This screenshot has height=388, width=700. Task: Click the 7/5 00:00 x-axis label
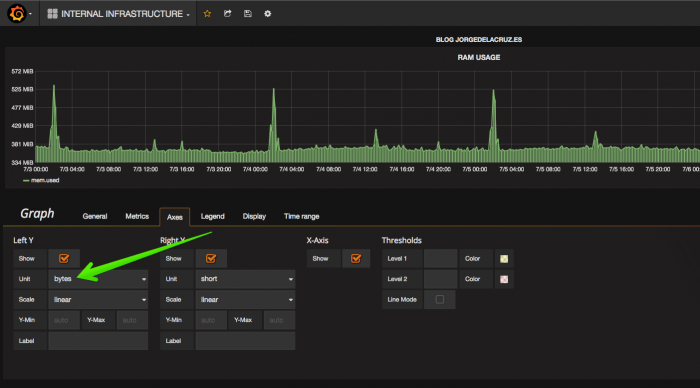pyautogui.click(x=475, y=169)
